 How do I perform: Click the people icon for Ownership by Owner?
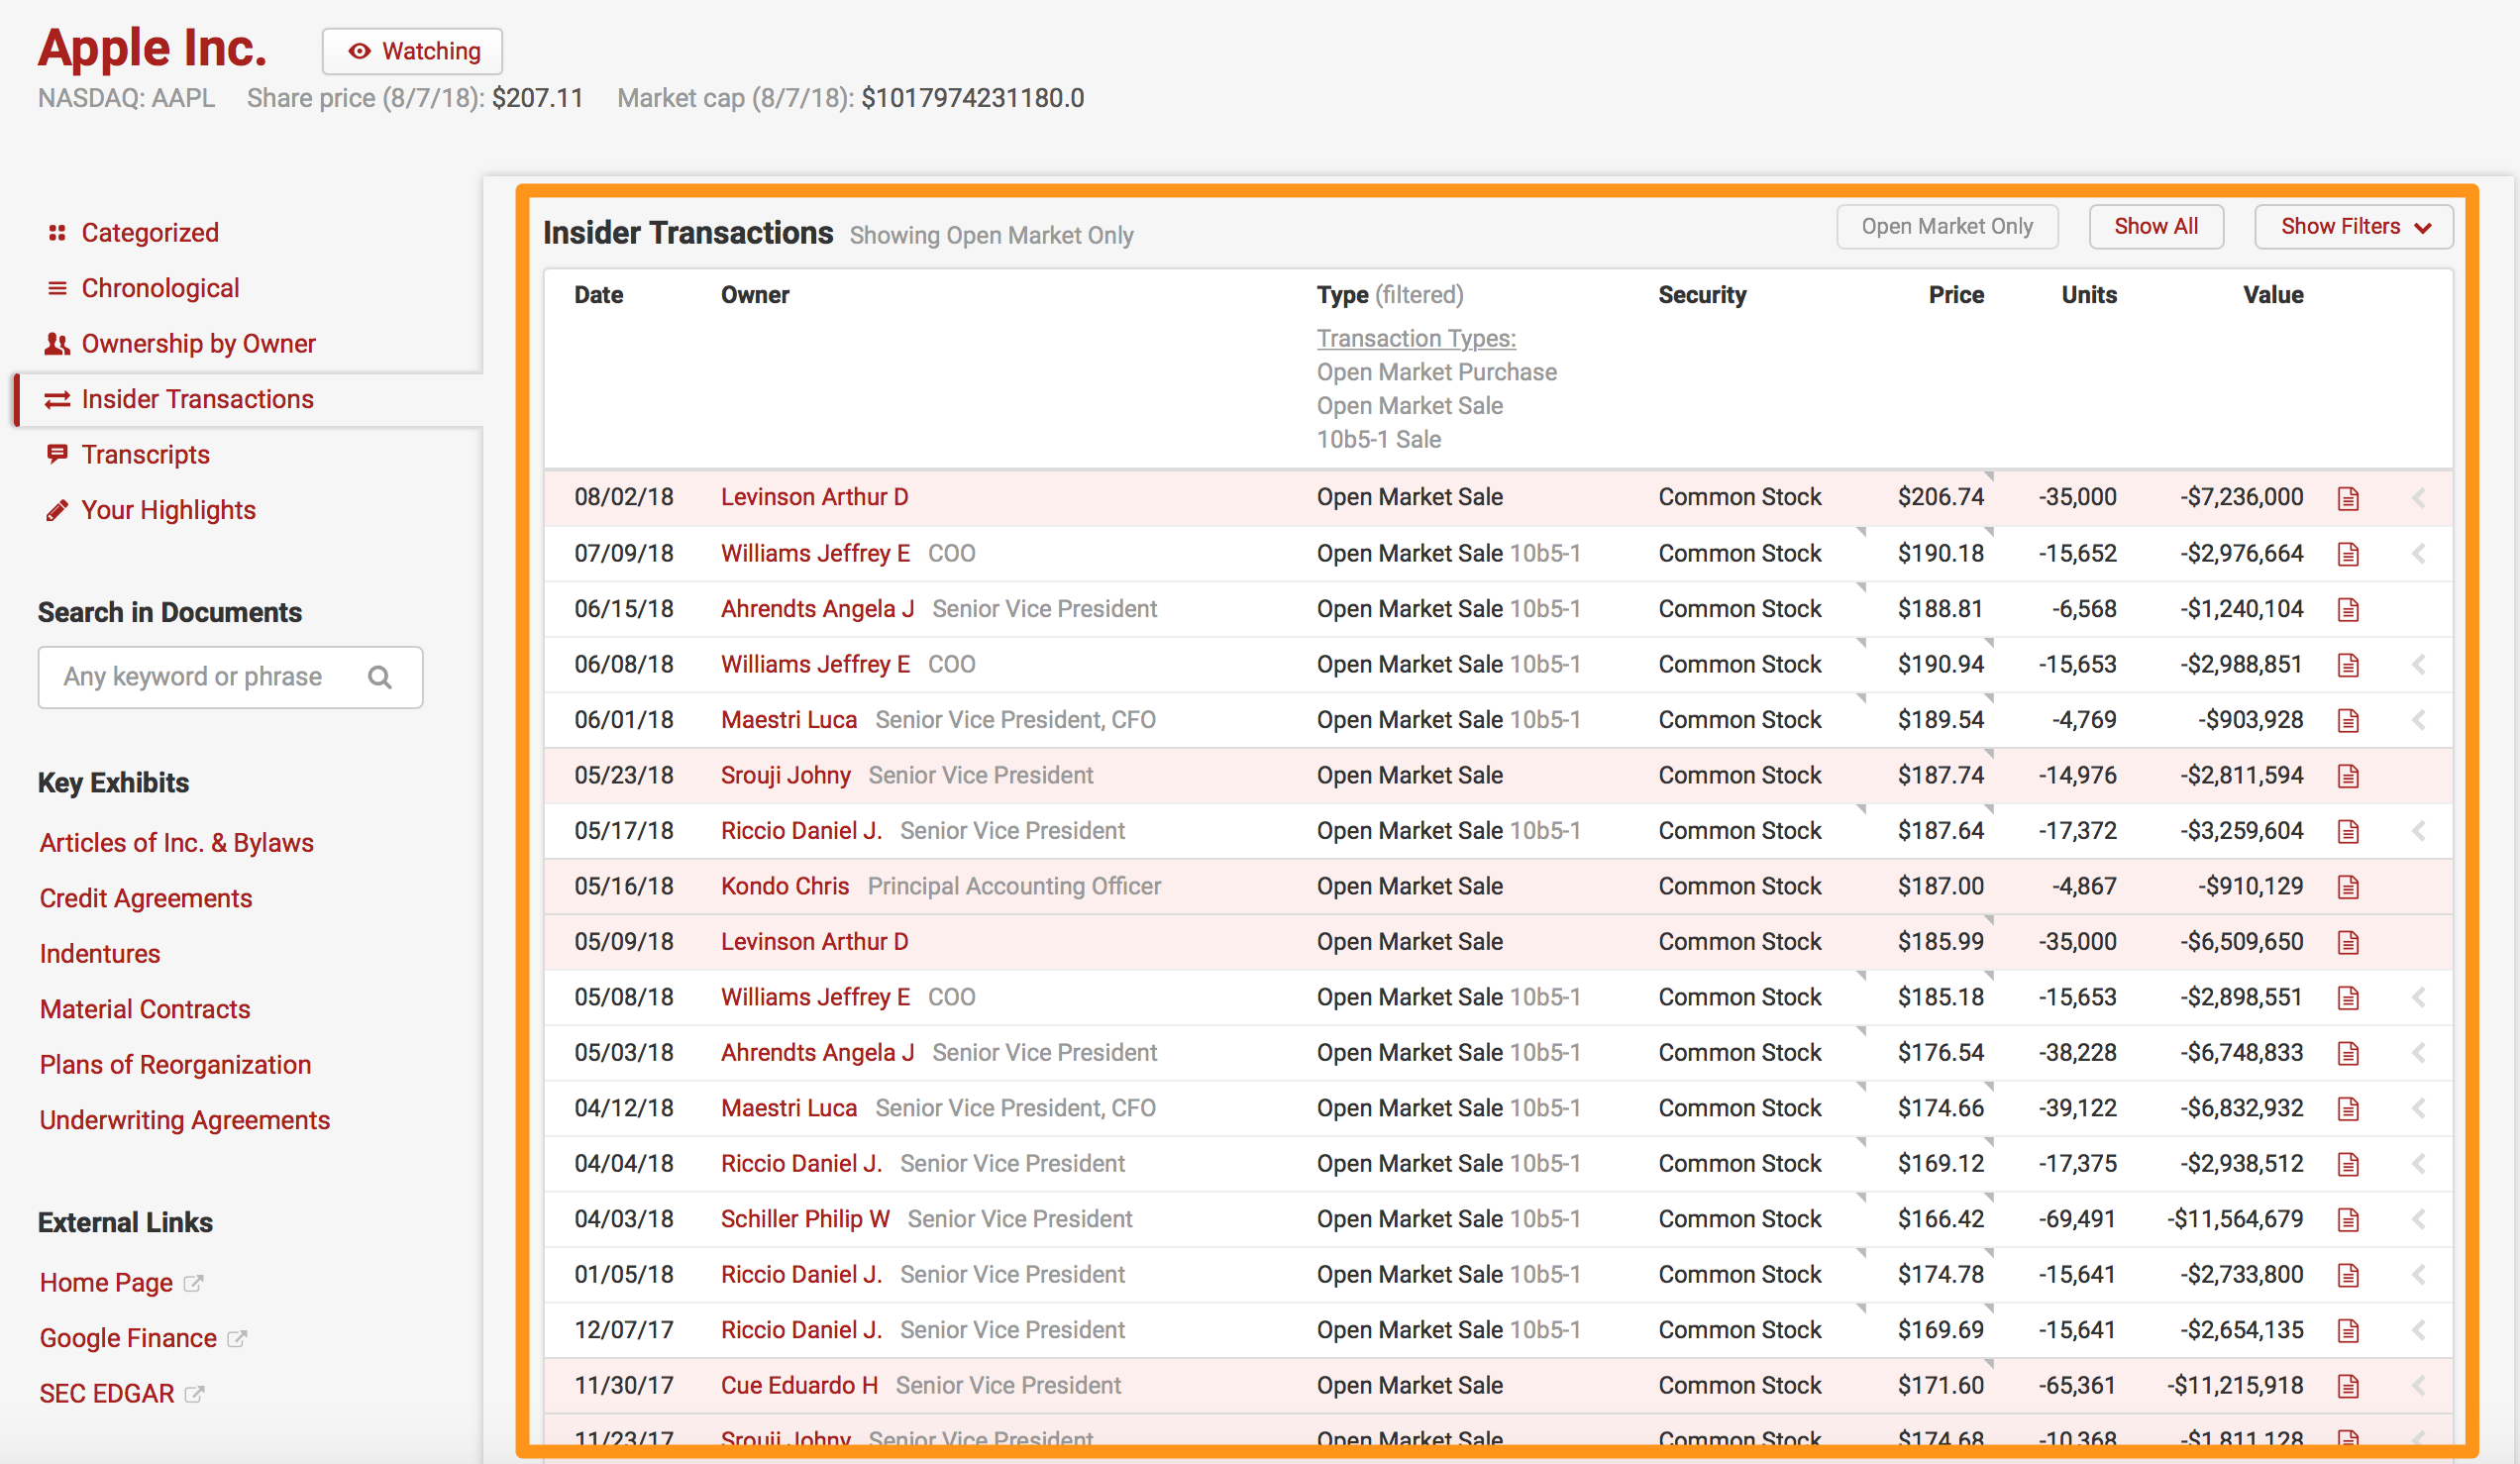(x=57, y=344)
